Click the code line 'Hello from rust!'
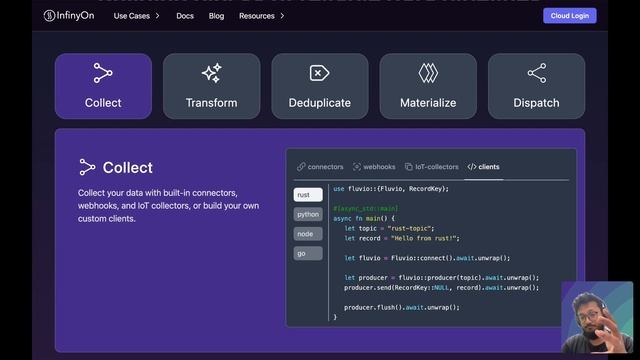The width and height of the screenshot is (640, 360). pos(402,238)
